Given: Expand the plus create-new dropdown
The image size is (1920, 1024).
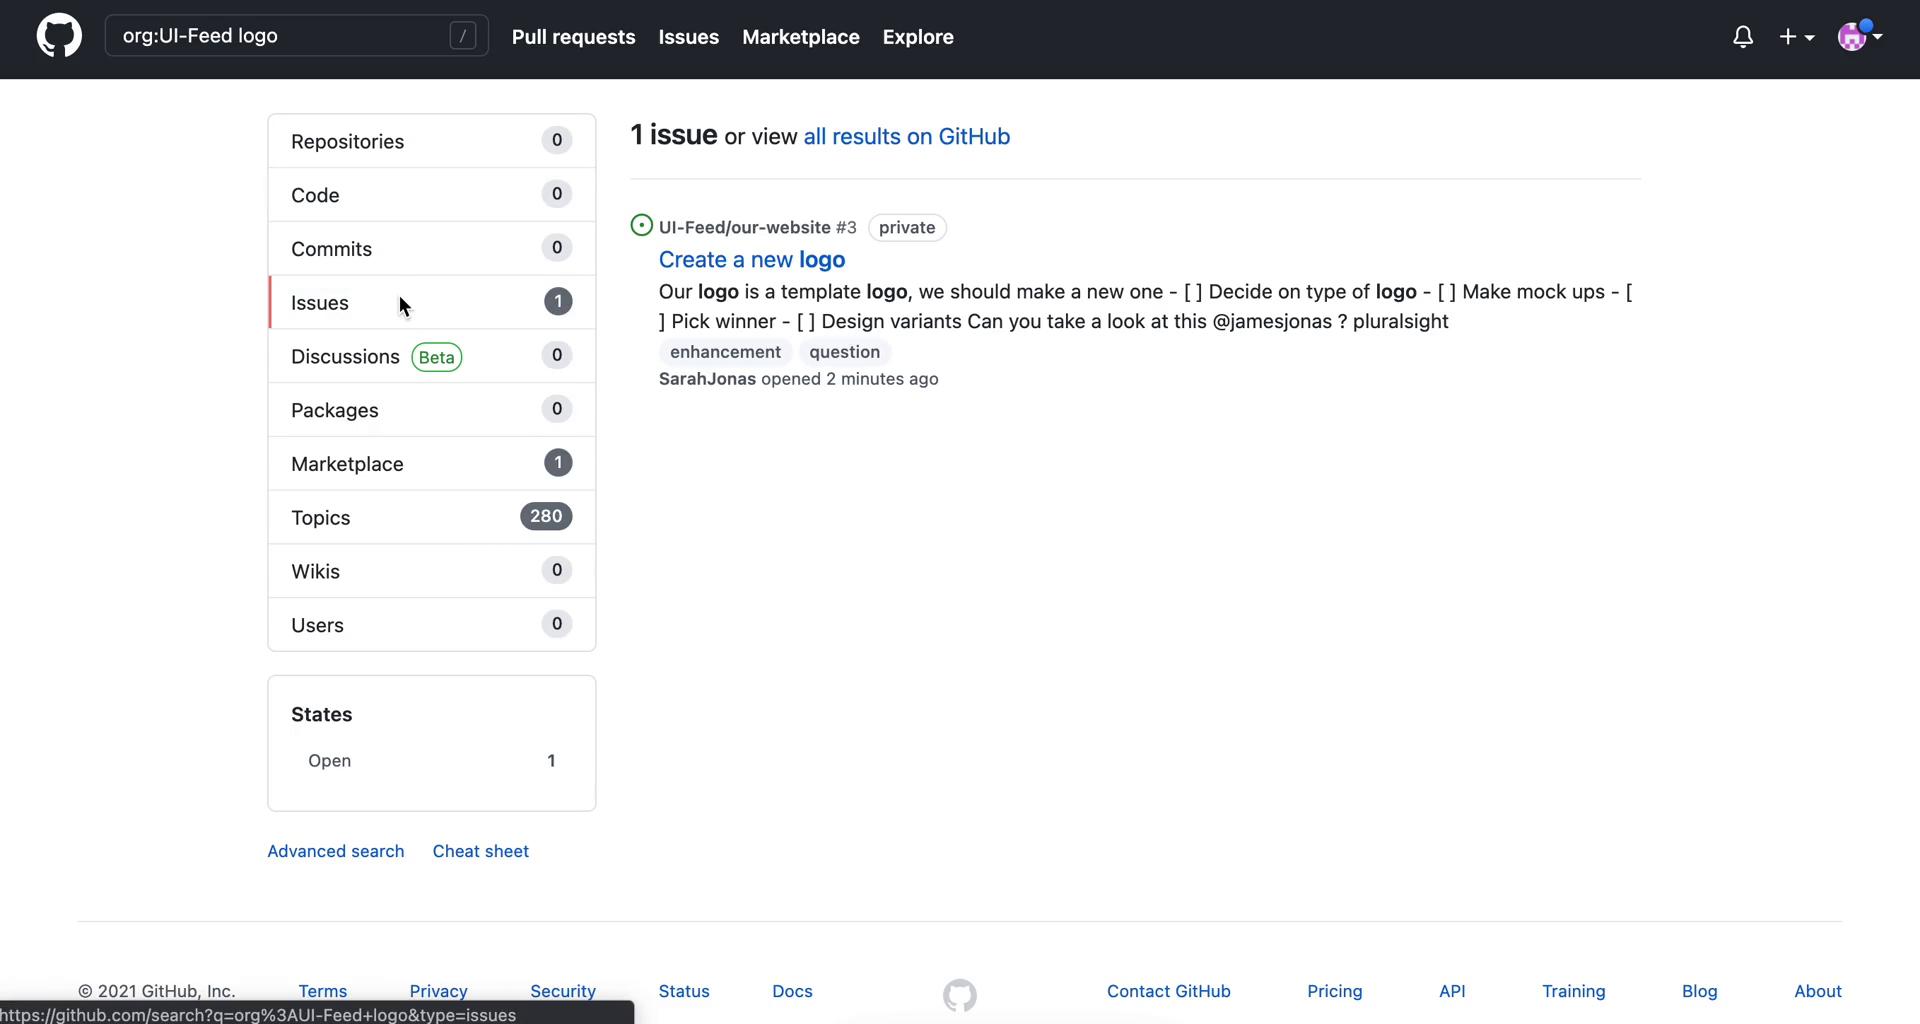Looking at the screenshot, I should [1797, 37].
